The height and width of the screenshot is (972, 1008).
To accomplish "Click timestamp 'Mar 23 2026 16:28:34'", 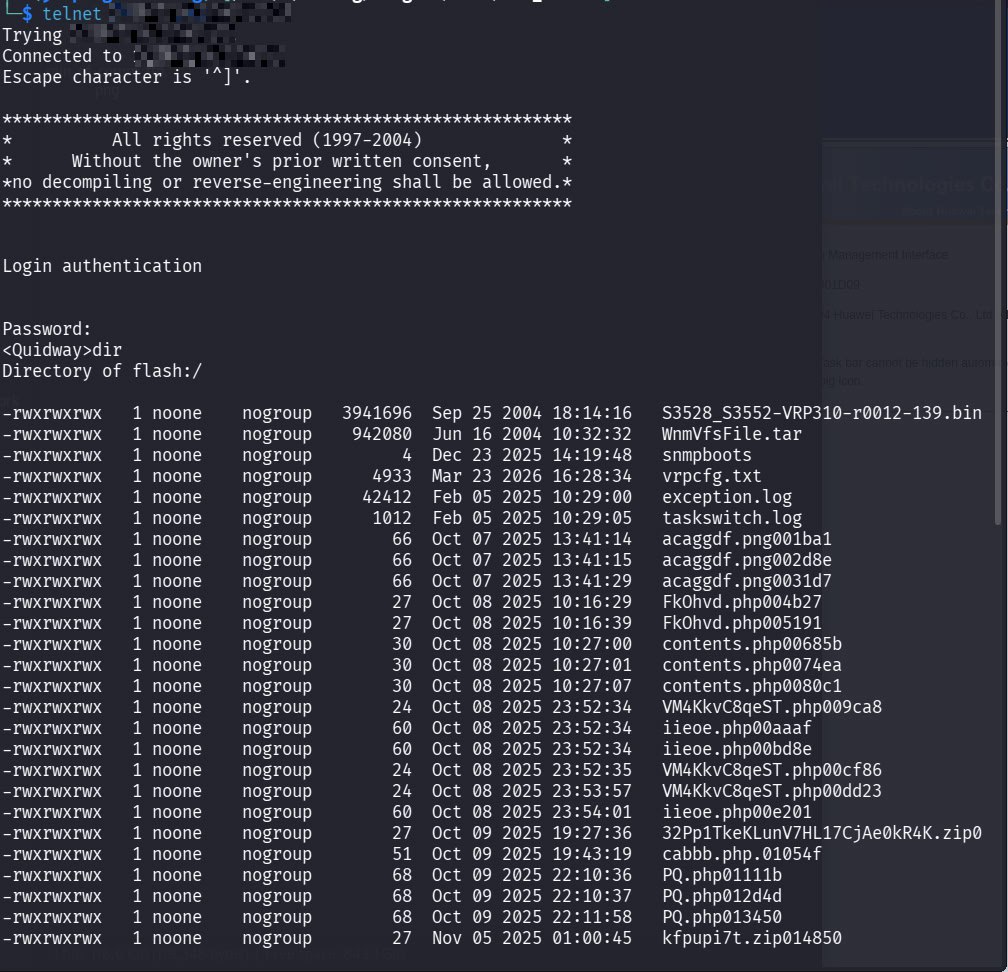I will [532, 476].
